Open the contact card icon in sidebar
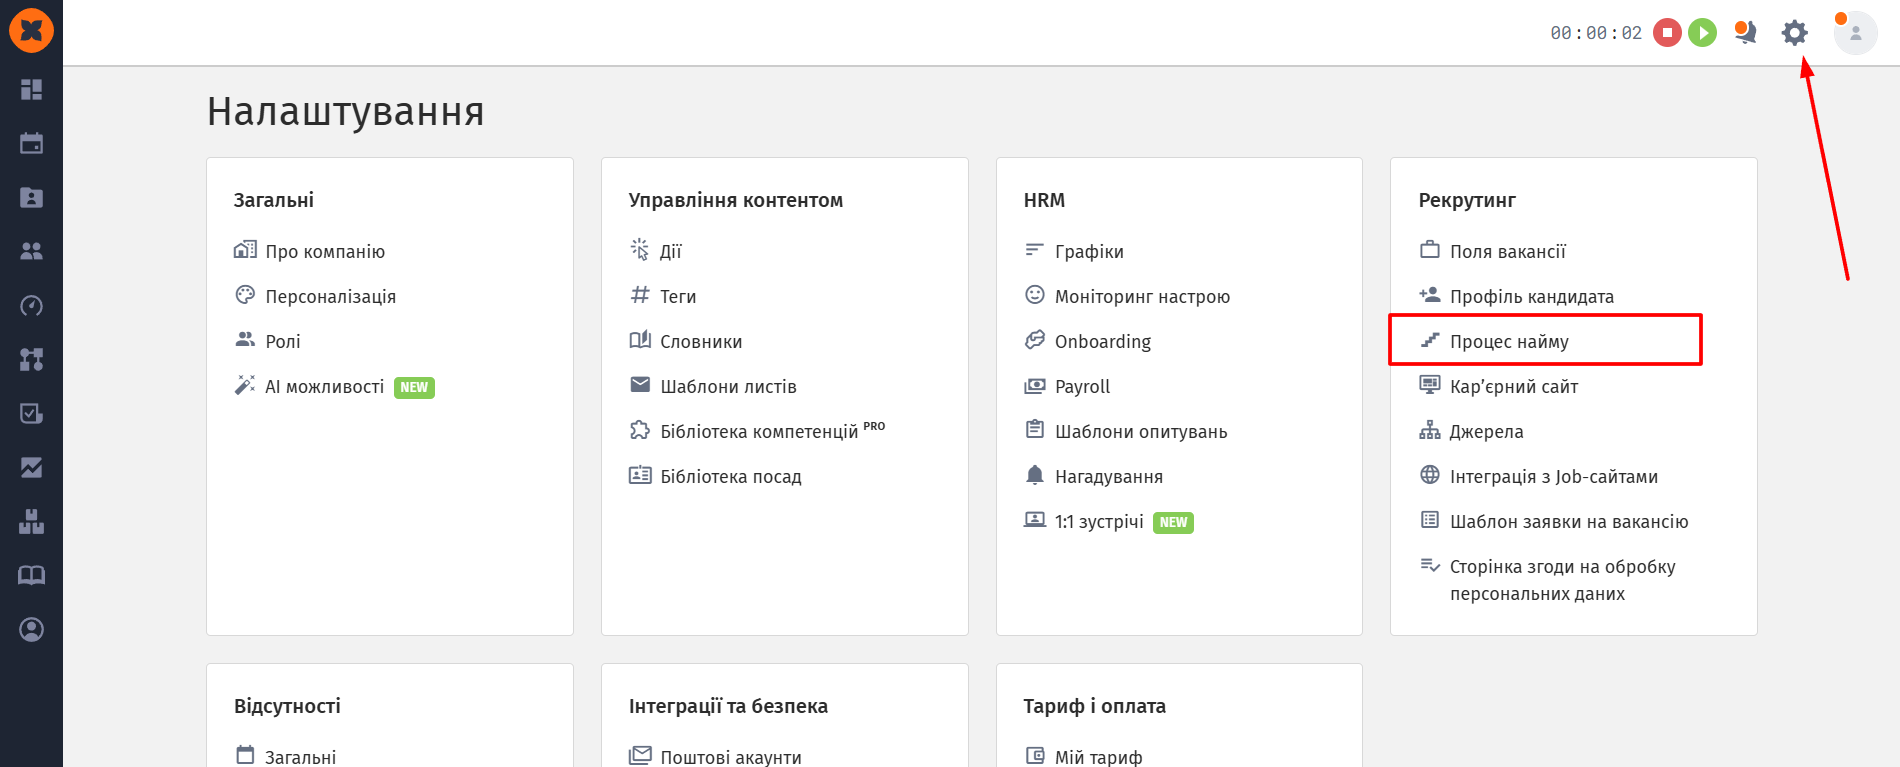 pyautogui.click(x=31, y=197)
